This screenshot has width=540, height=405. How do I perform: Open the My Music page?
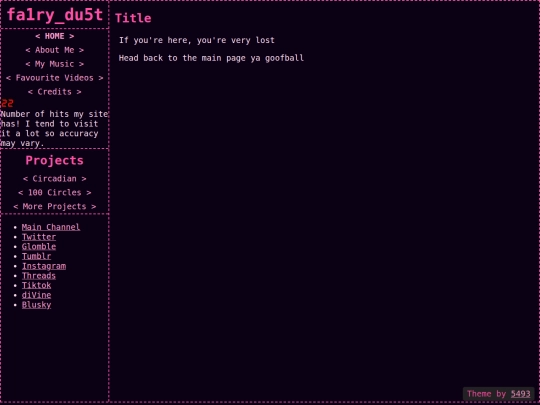[x=54, y=64]
